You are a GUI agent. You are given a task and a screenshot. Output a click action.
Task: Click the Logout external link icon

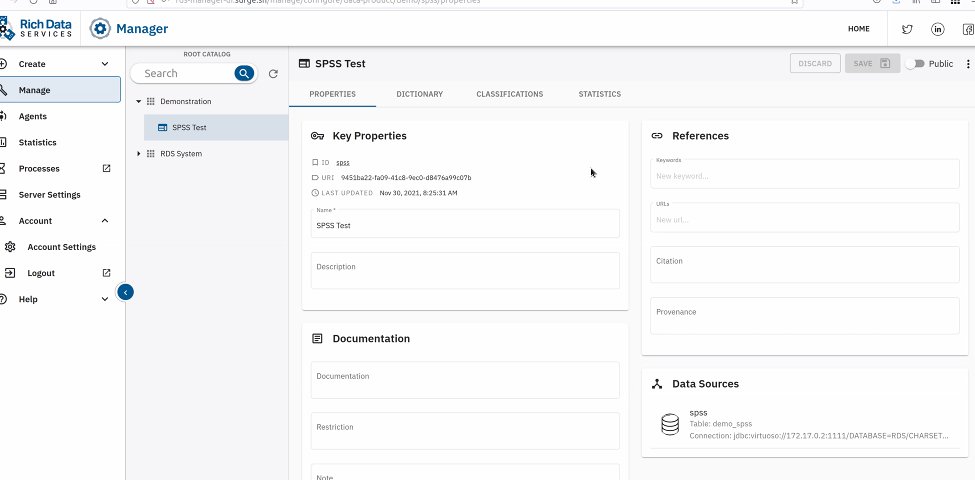(106, 273)
